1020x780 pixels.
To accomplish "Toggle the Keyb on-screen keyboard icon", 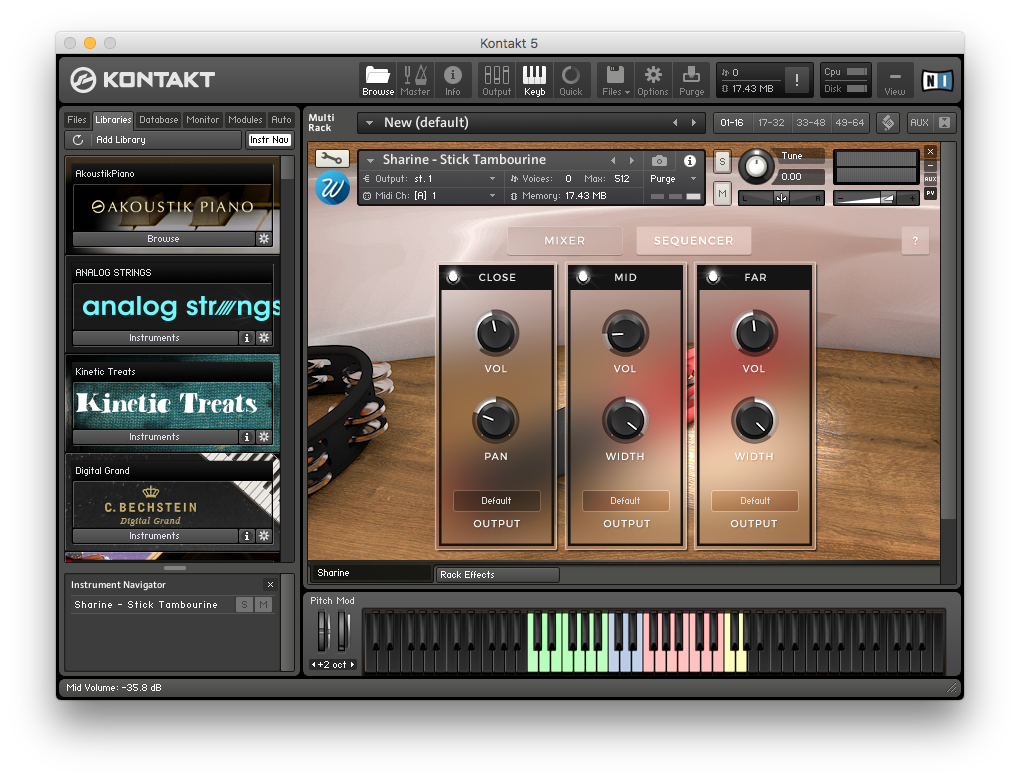I will tap(535, 80).
